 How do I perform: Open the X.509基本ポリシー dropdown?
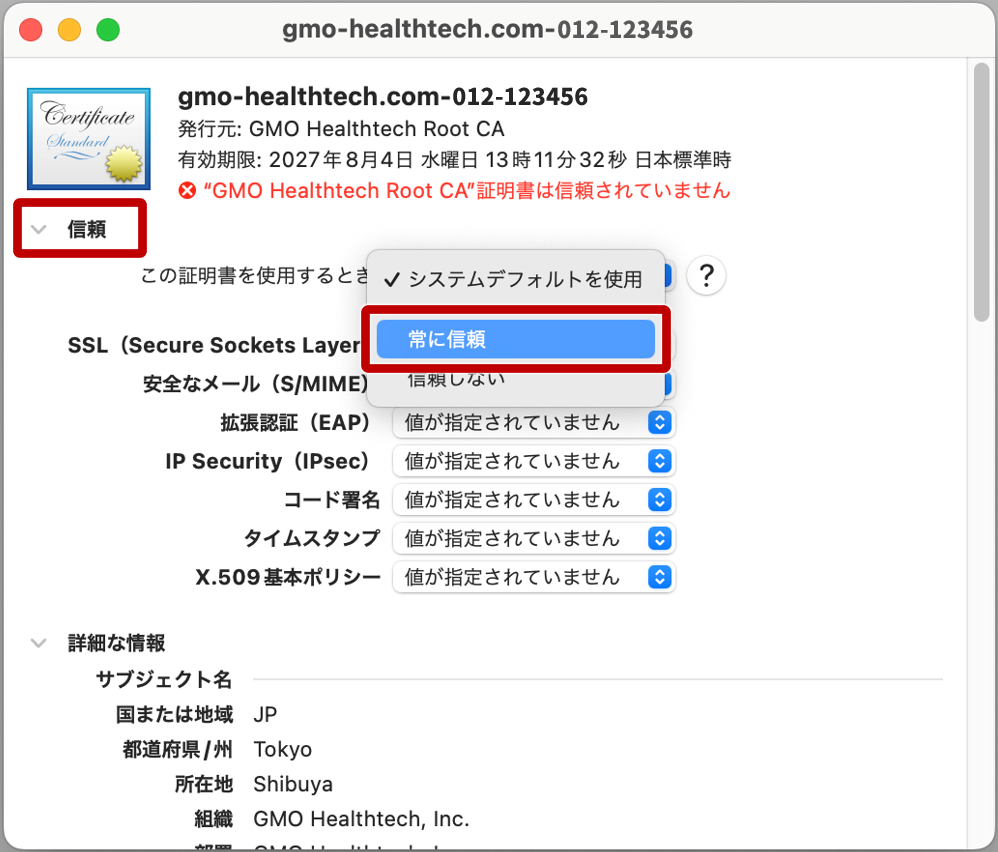click(533, 577)
